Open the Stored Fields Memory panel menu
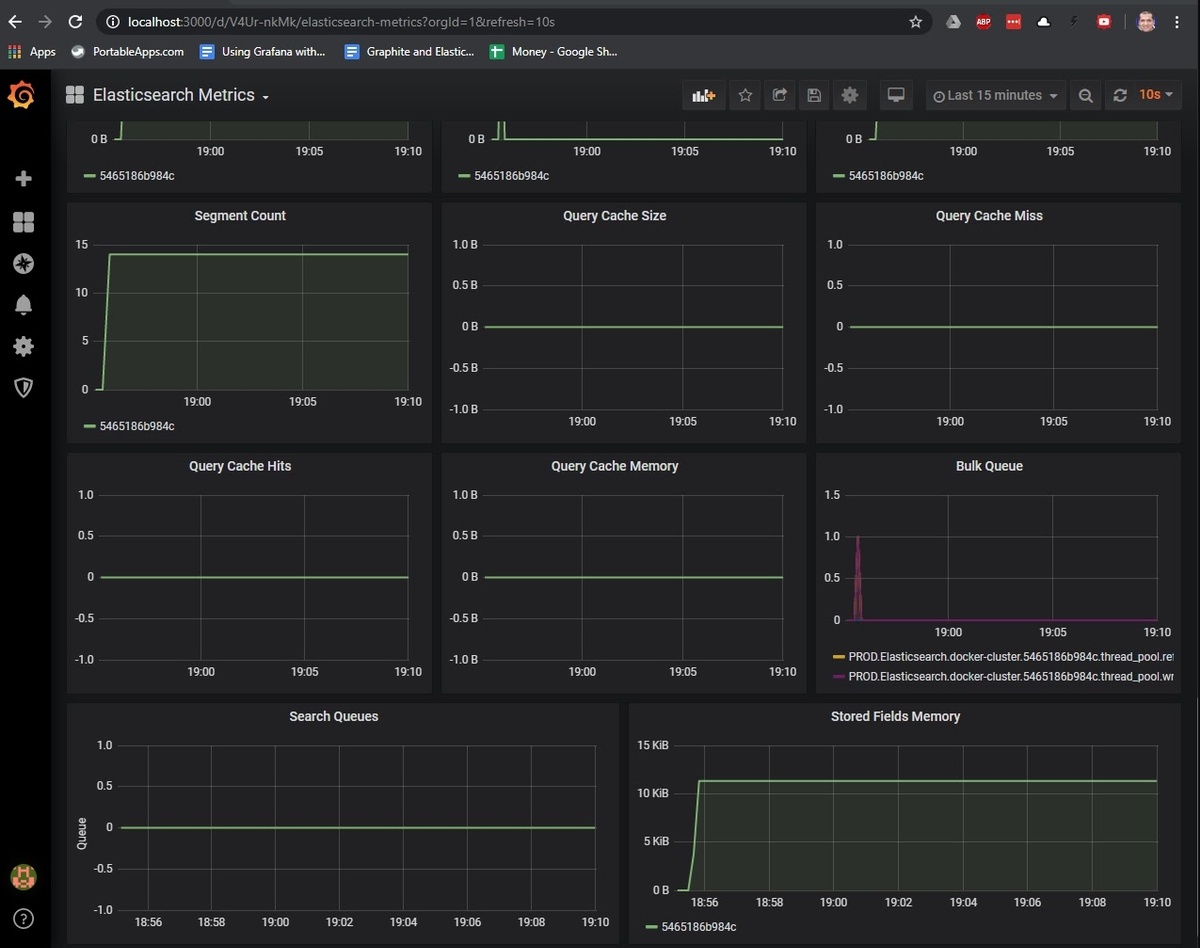1200x948 pixels. (895, 716)
